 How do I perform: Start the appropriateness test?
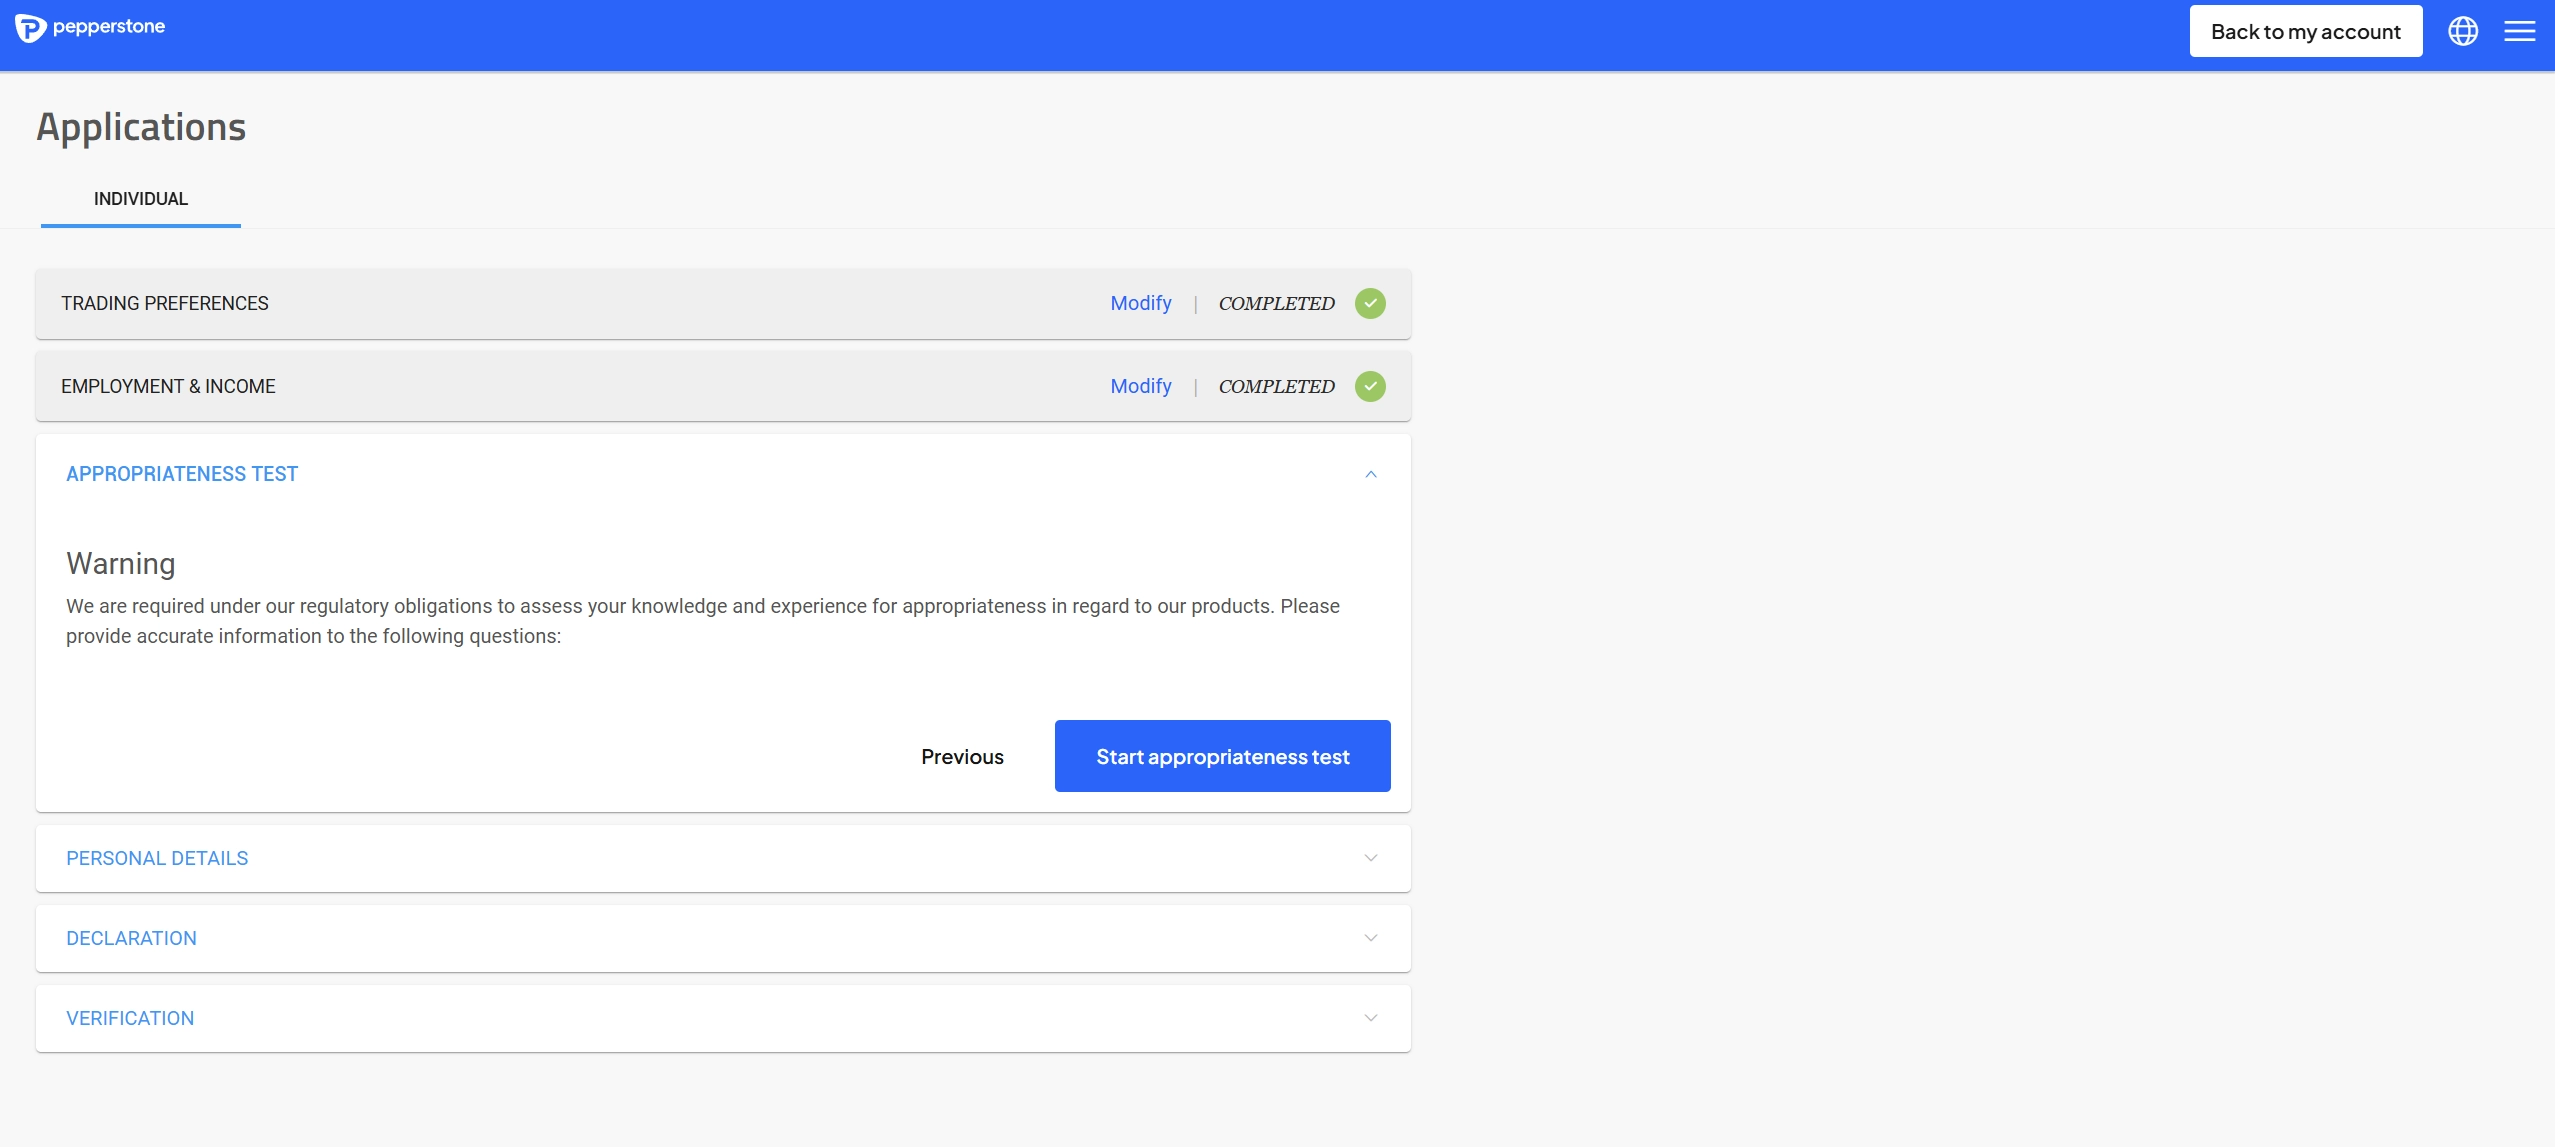click(x=1223, y=756)
